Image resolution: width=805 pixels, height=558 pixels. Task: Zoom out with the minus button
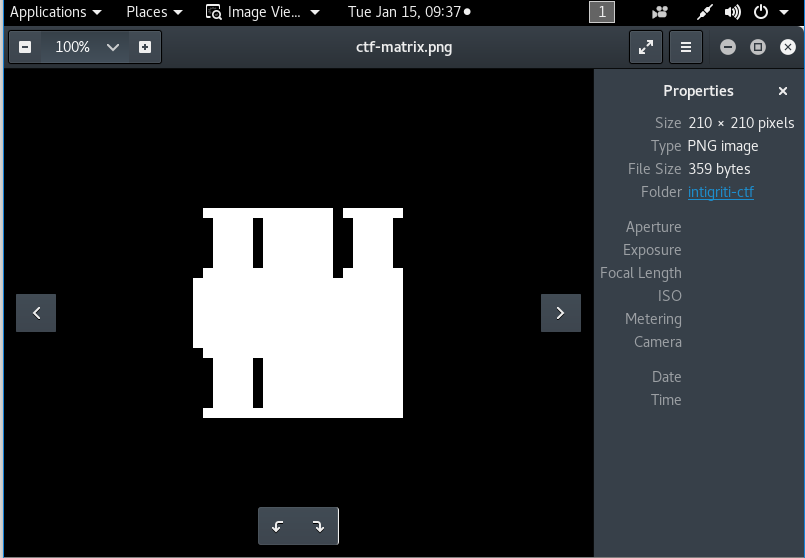25,47
